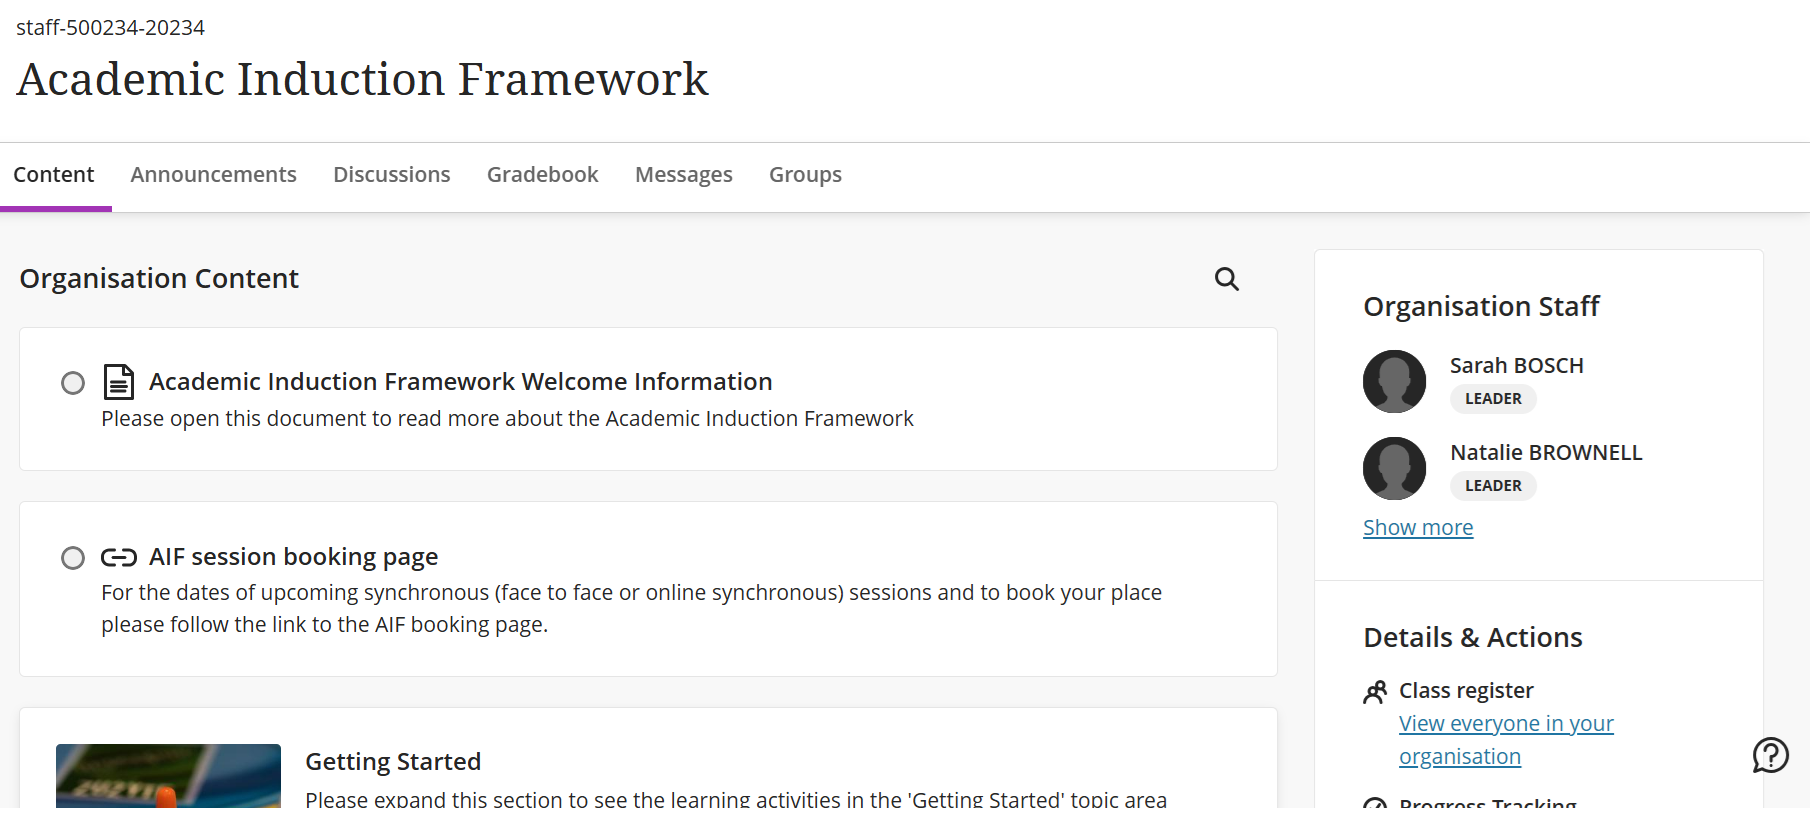This screenshot has height=814, width=1810.
Task: Click 'For the dates of upcoming' description
Action: click(x=631, y=609)
